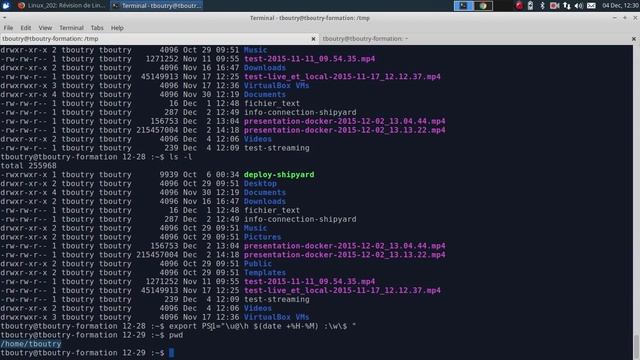This screenshot has width=640, height=360.
Task: Click presentation-docker 13.13.22.mp4 in the lower listing
Action: [x=345, y=255]
